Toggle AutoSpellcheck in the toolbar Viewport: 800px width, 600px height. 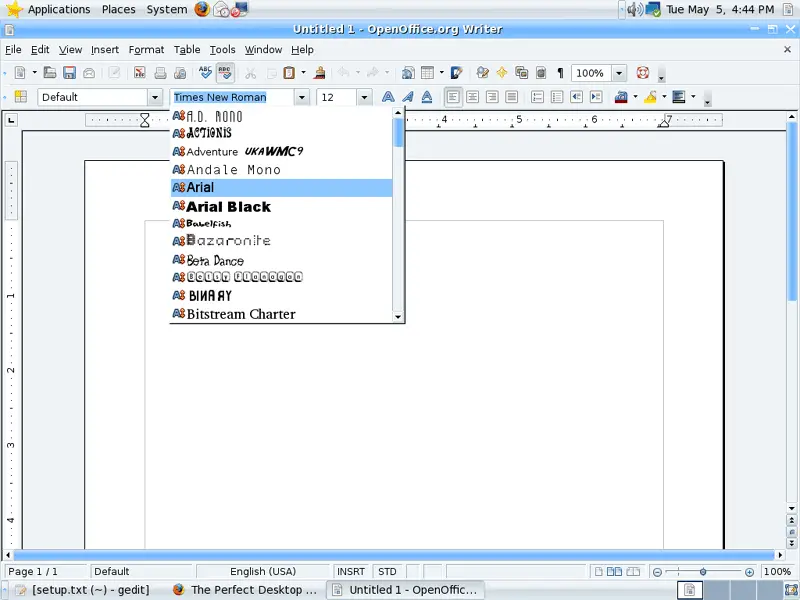(225, 73)
